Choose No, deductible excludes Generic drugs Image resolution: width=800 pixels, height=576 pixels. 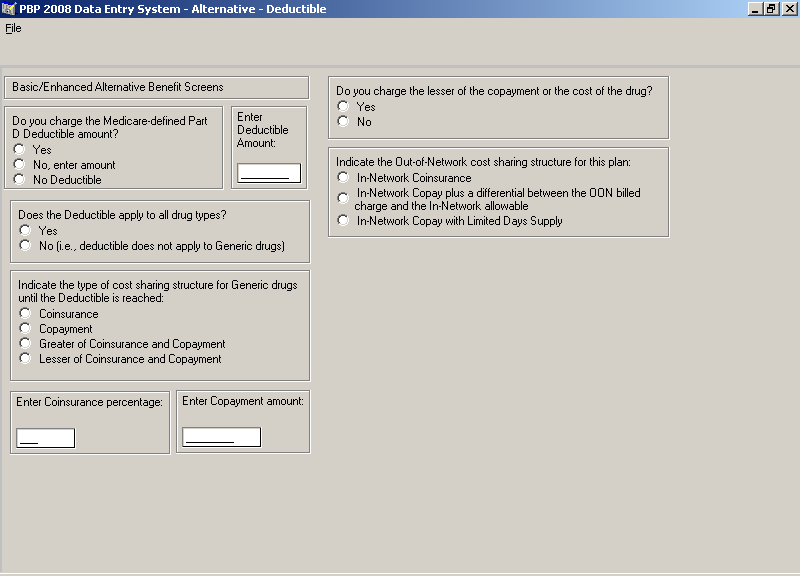(x=25, y=245)
